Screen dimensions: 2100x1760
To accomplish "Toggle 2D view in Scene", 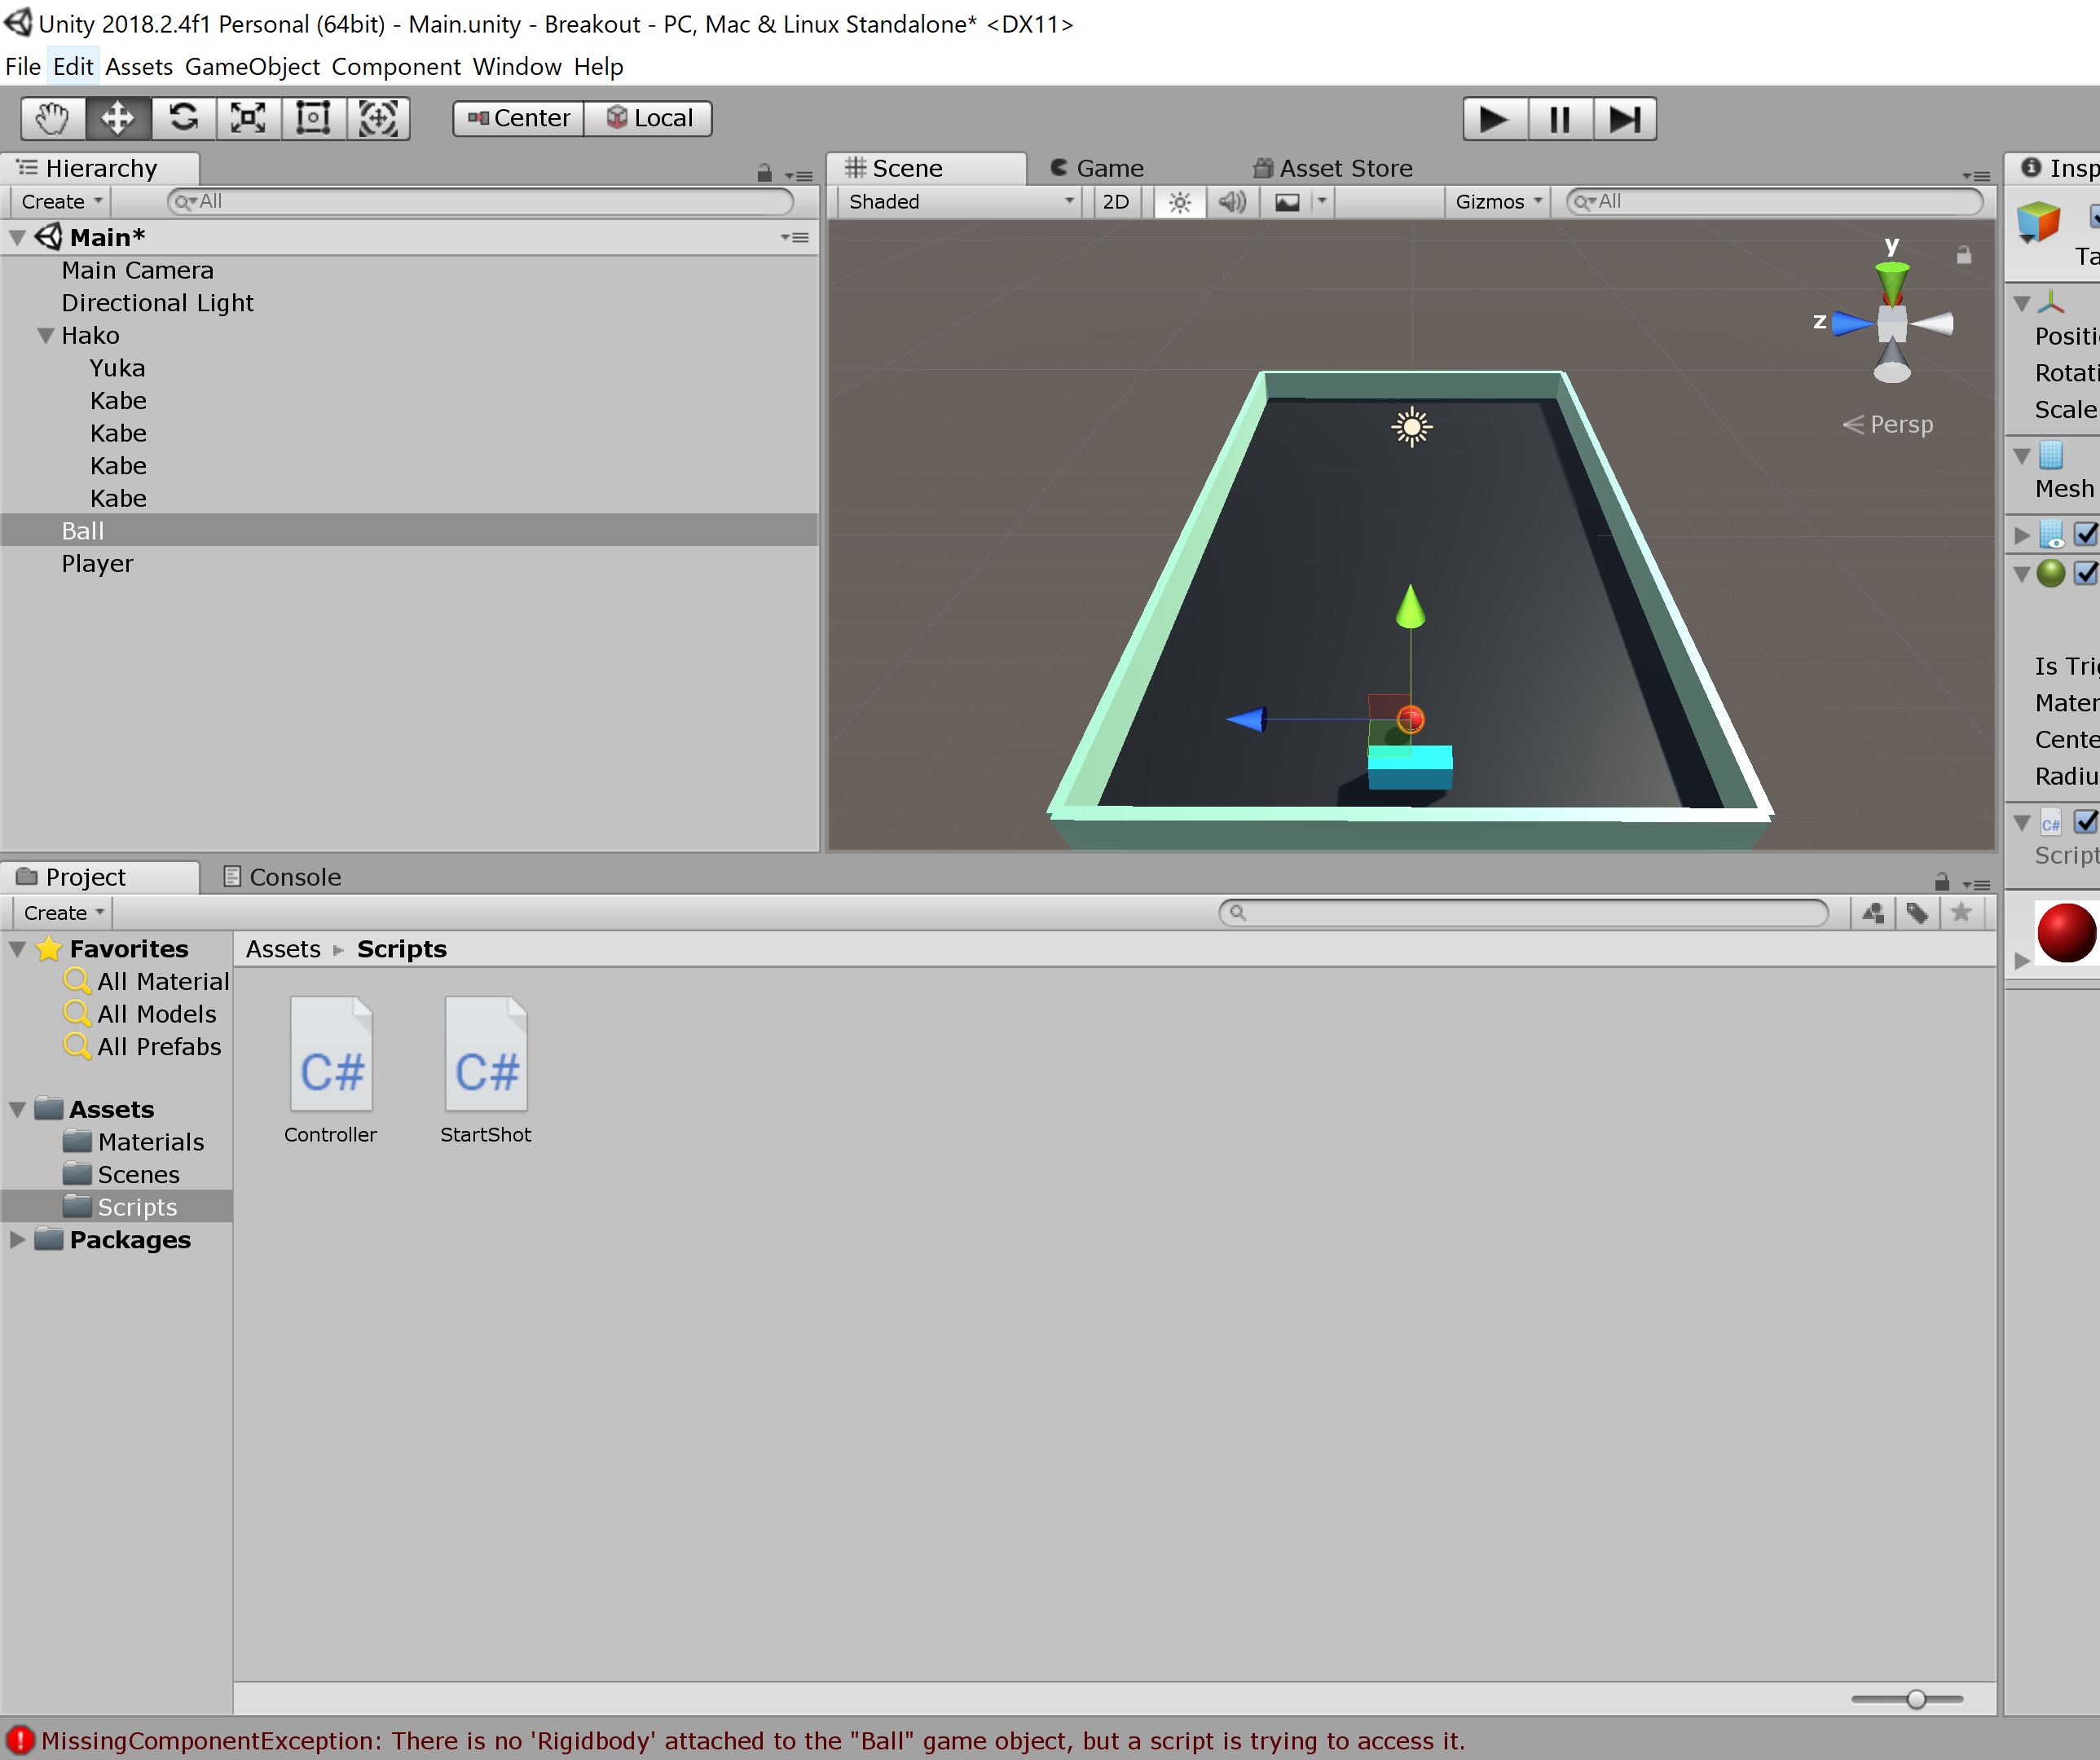I will [x=1116, y=202].
